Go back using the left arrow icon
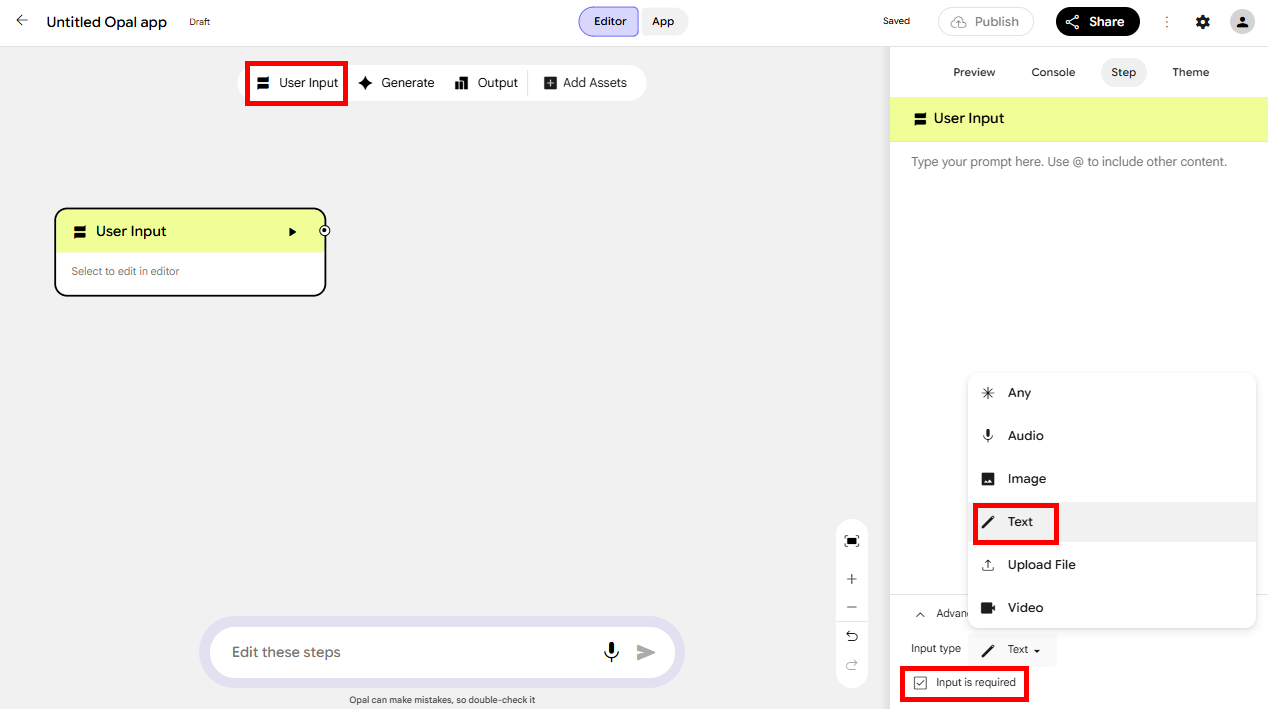1268x709 pixels. click(22, 21)
